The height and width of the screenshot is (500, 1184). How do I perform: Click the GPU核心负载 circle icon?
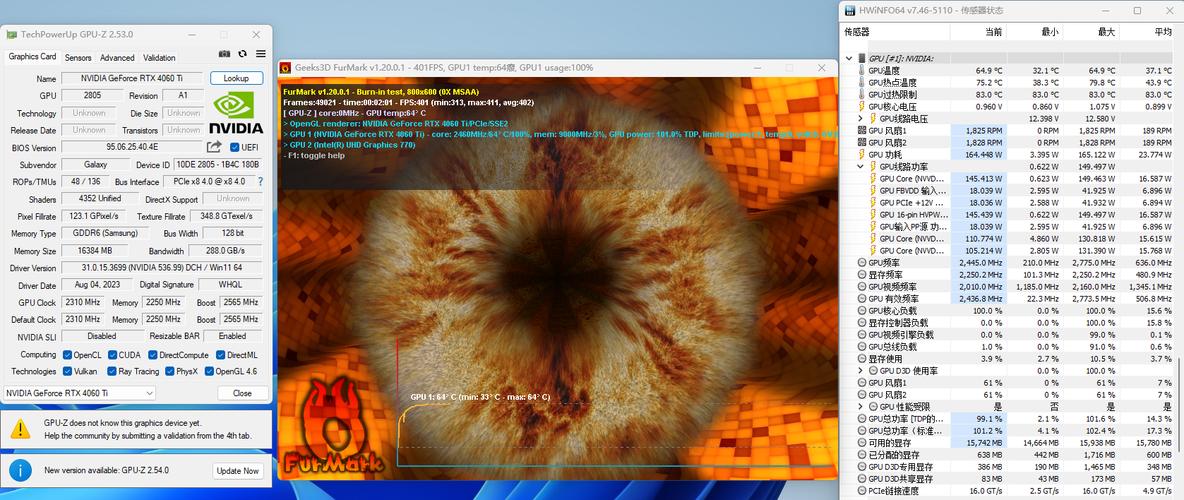click(x=862, y=310)
